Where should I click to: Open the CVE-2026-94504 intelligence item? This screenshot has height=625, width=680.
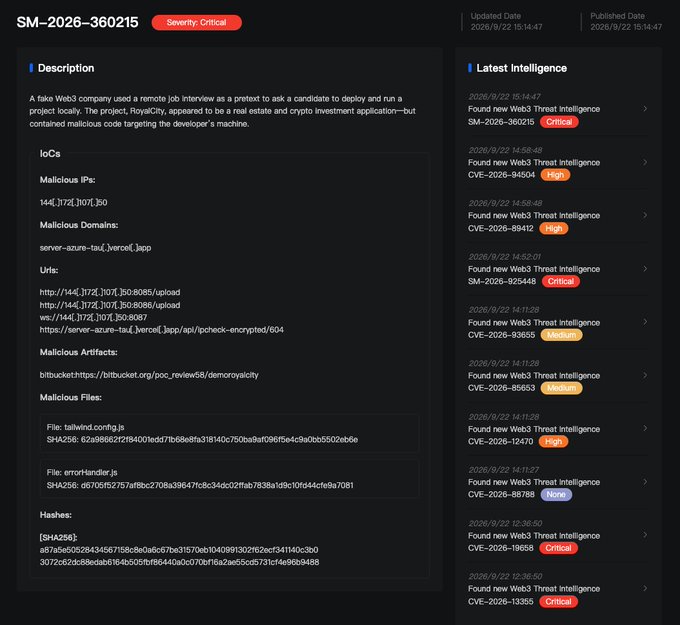tap(558, 163)
